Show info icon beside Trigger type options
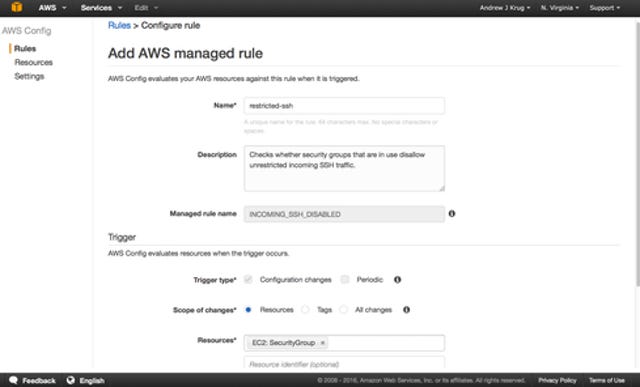Screen dimensions: 640x387 coord(397,280)
